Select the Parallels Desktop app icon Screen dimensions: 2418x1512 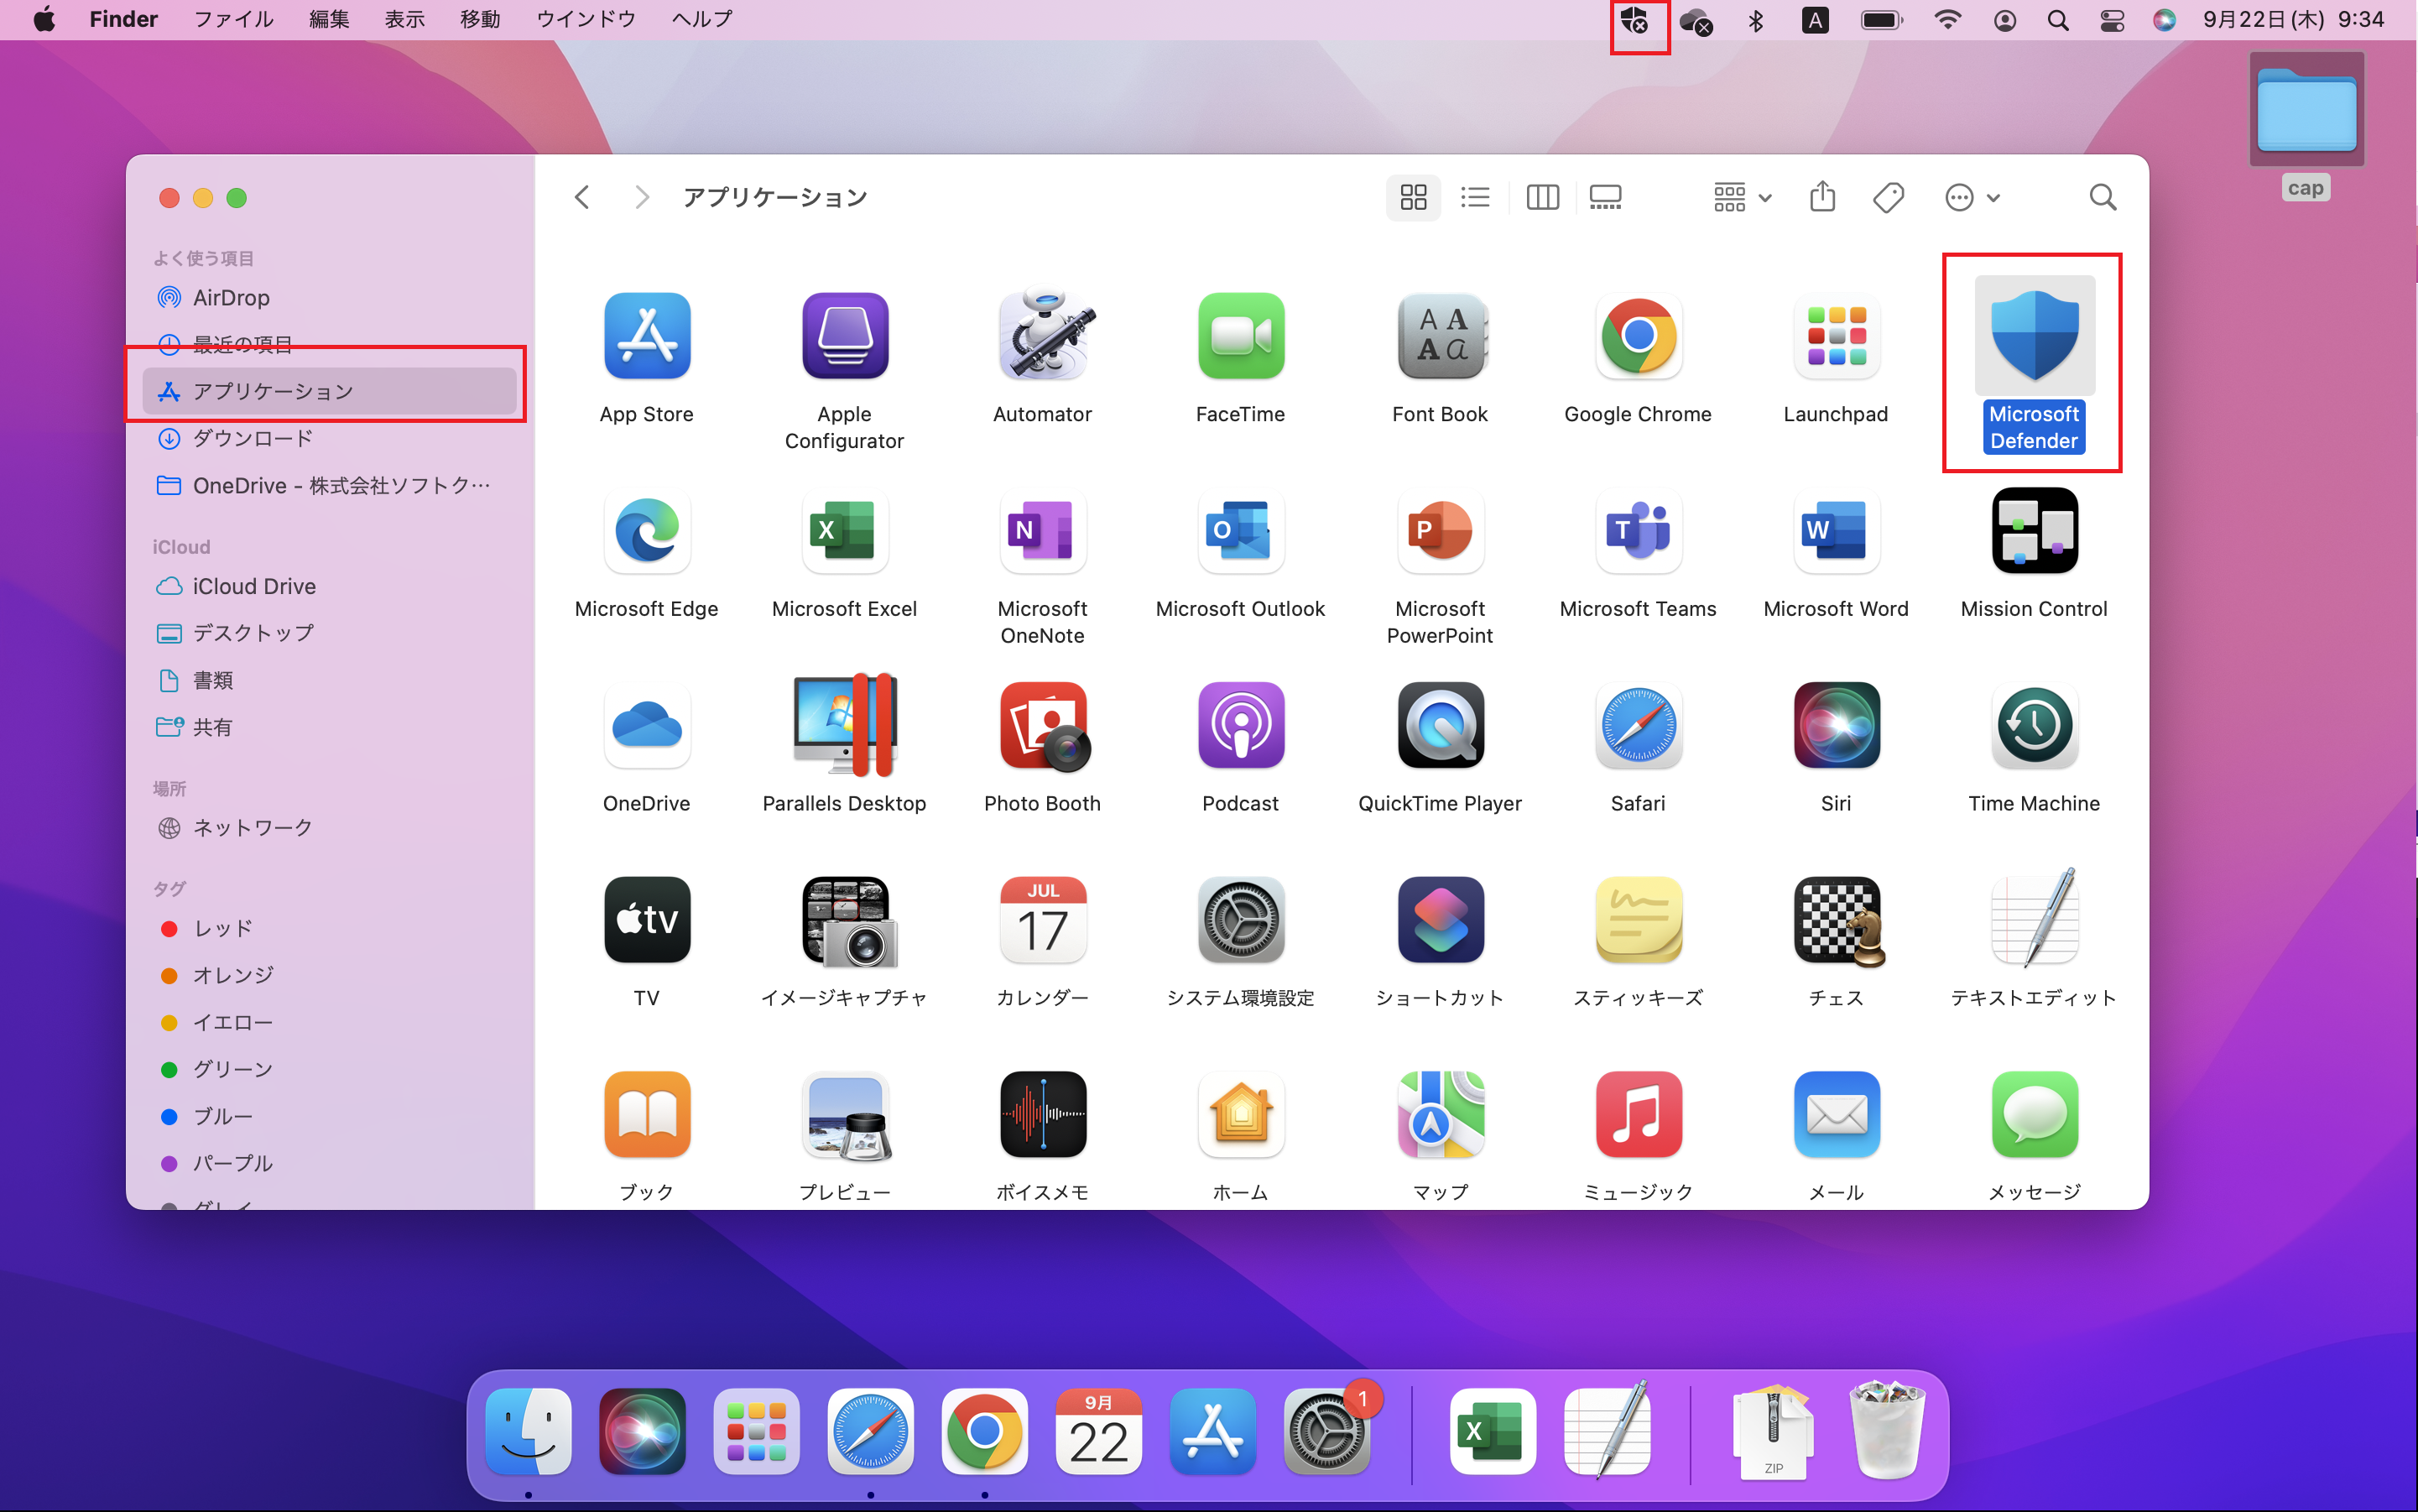pyautogui.click(x=845, y=725)
